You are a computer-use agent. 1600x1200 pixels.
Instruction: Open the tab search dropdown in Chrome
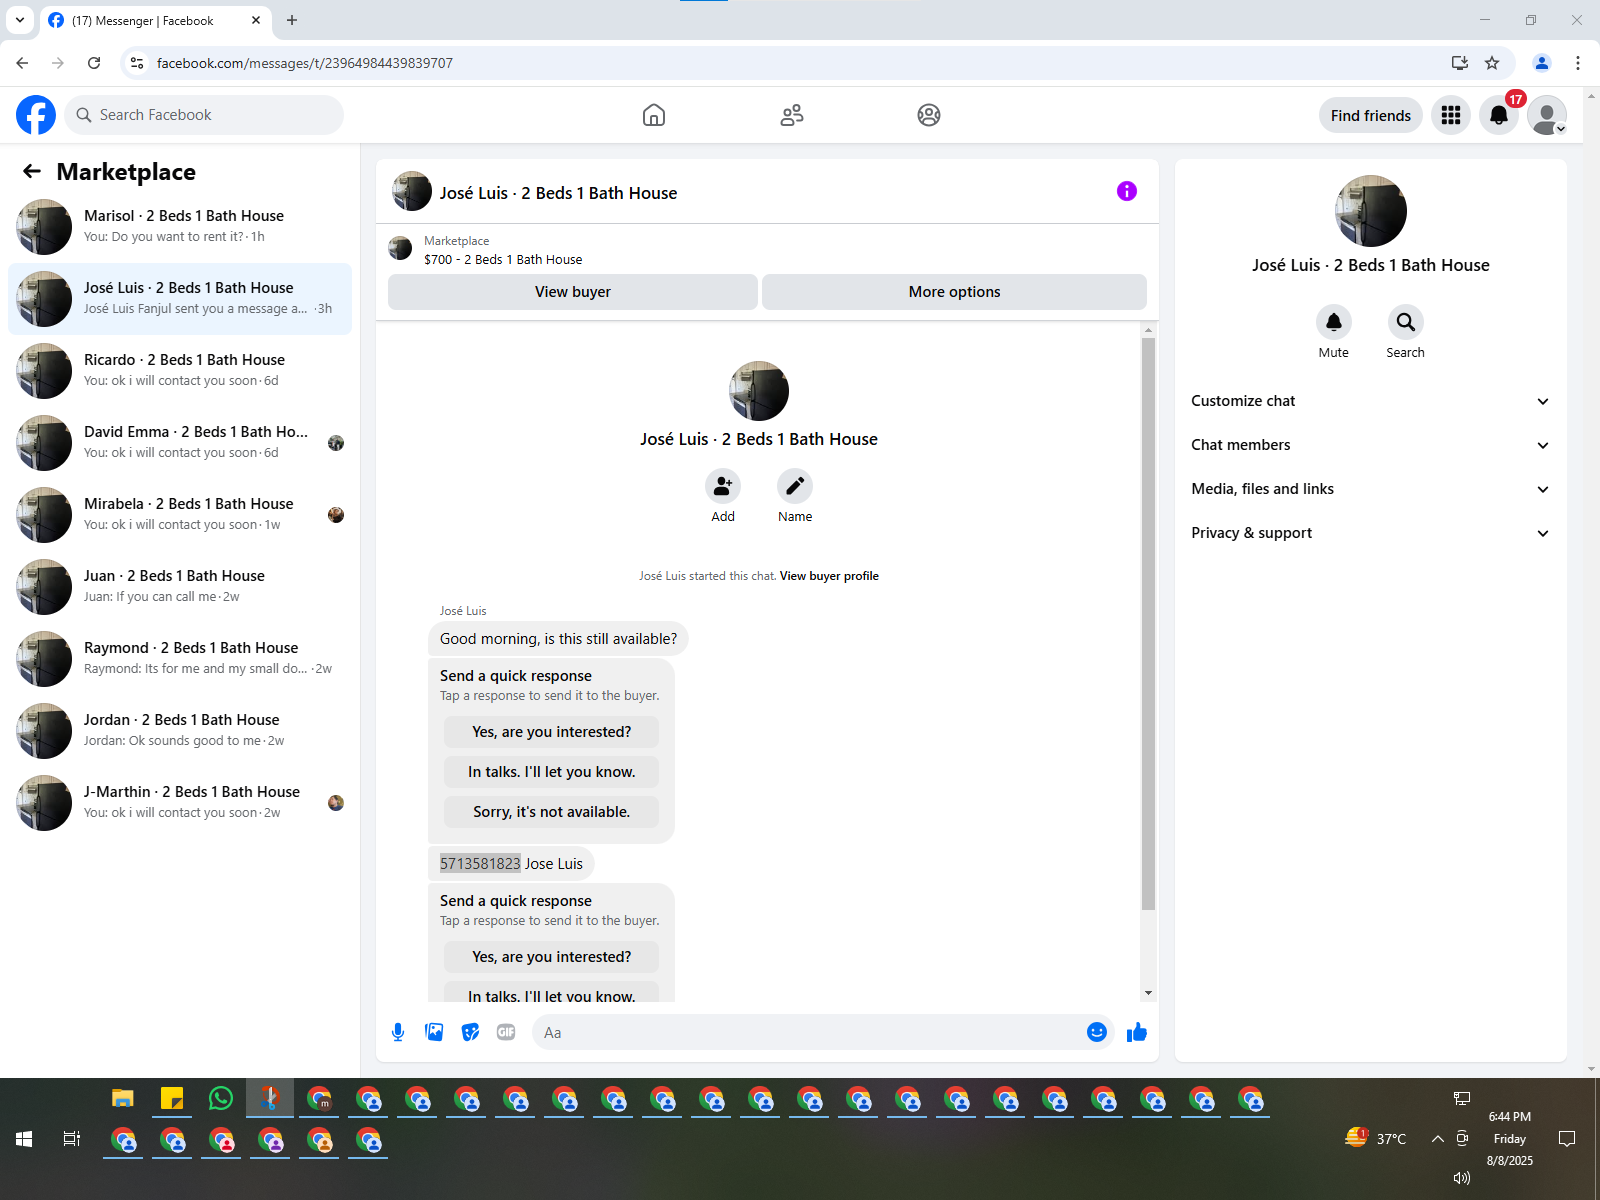point(20,20)
